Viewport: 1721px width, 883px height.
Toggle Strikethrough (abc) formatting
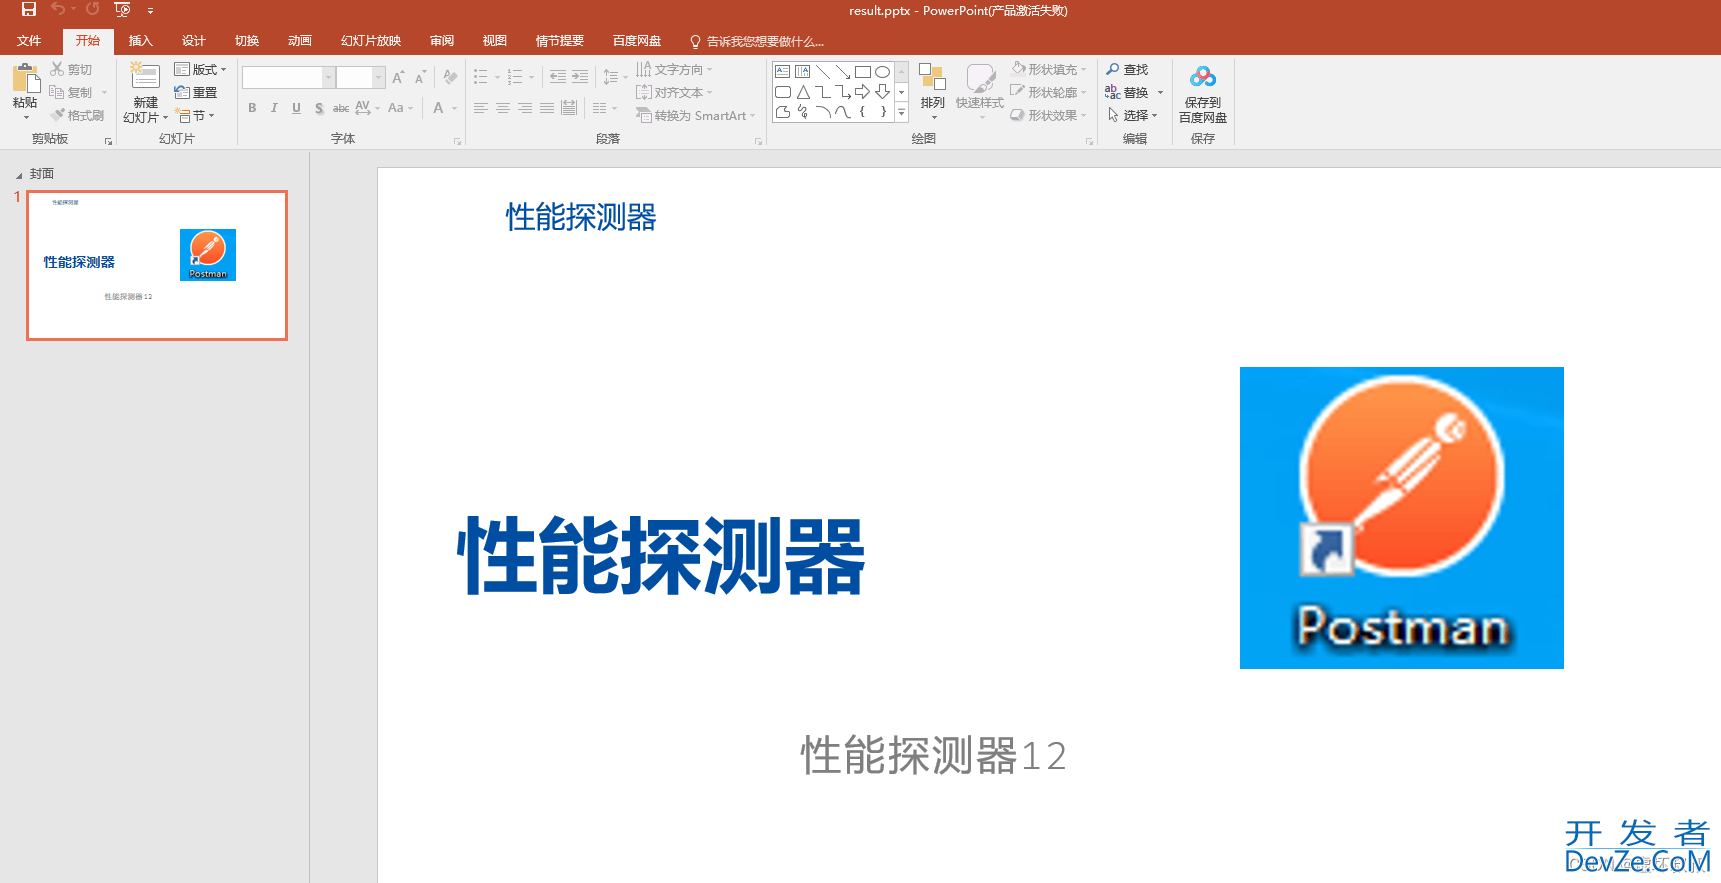coord(341,108)
